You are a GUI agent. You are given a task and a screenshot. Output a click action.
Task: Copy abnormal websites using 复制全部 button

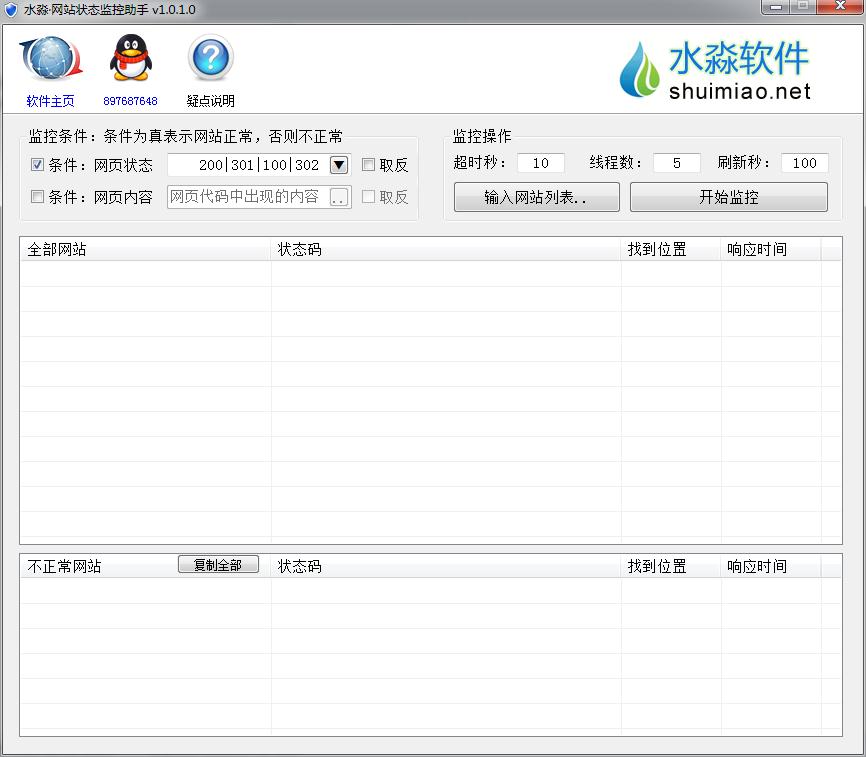pos(218,564)
